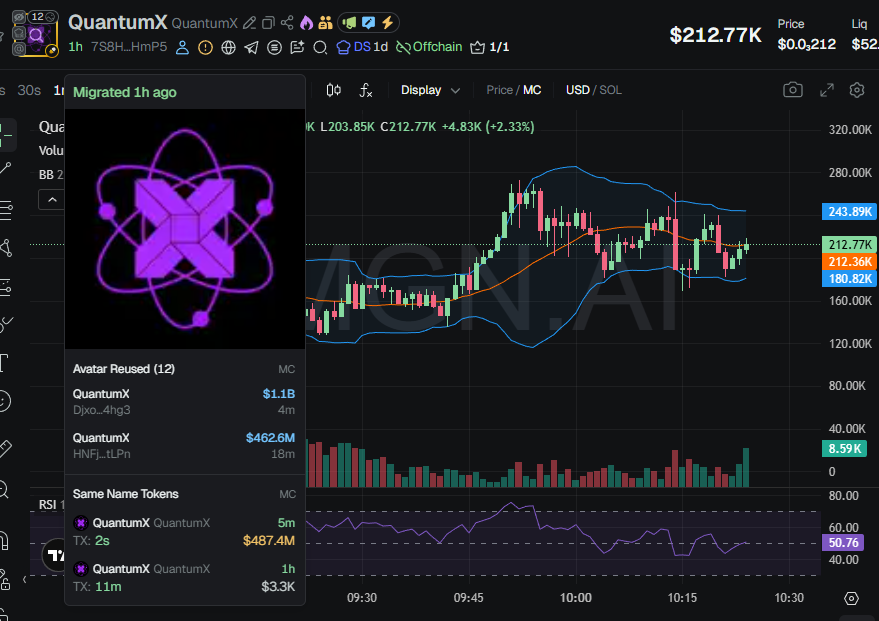Switch chart to Price view

click(x=499, y=90)
